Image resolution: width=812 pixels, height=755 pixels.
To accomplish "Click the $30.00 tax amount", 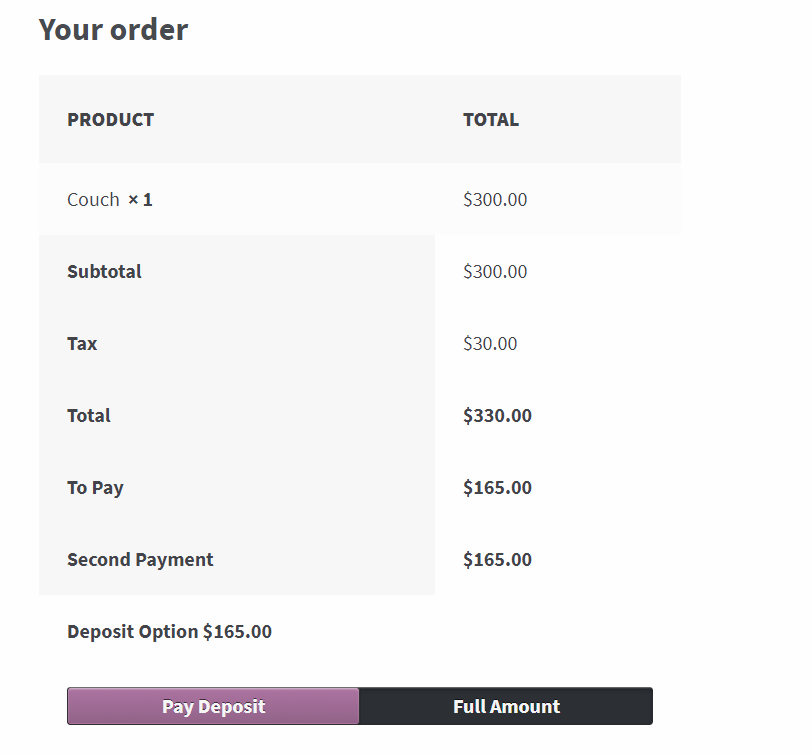I will [x=490, y=344].
